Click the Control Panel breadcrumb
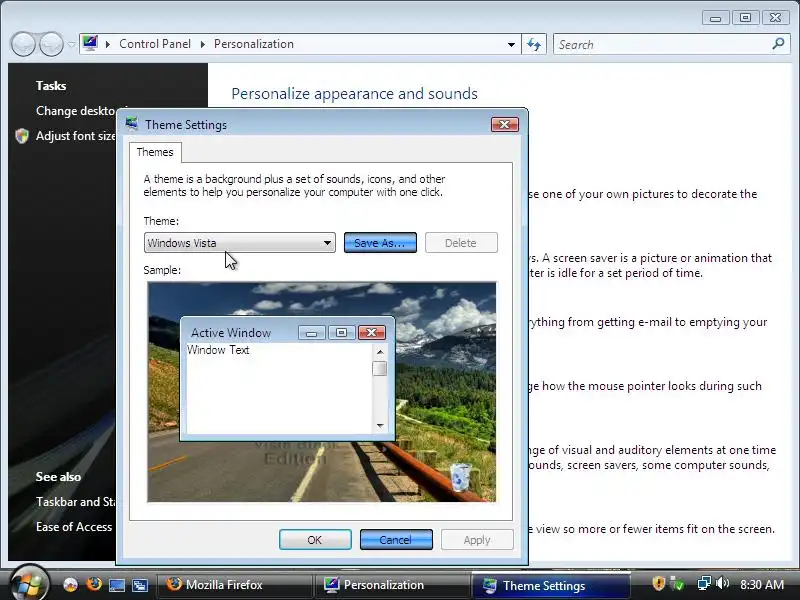The image size is (800, 600). [155, 44]
